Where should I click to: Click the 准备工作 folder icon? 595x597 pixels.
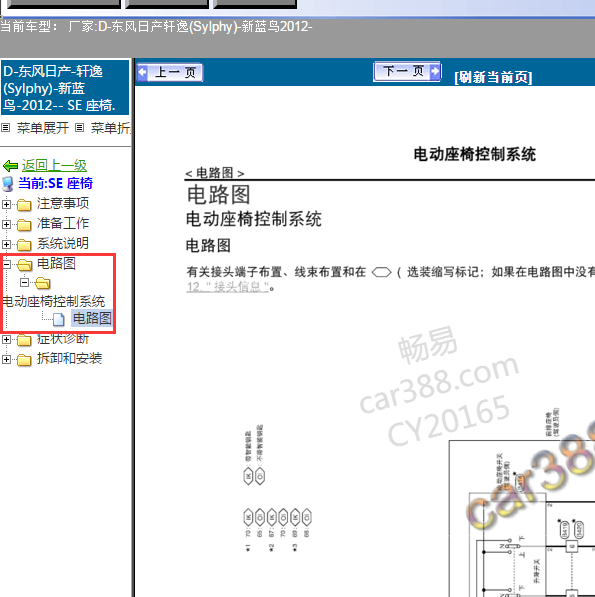(24, 225)
